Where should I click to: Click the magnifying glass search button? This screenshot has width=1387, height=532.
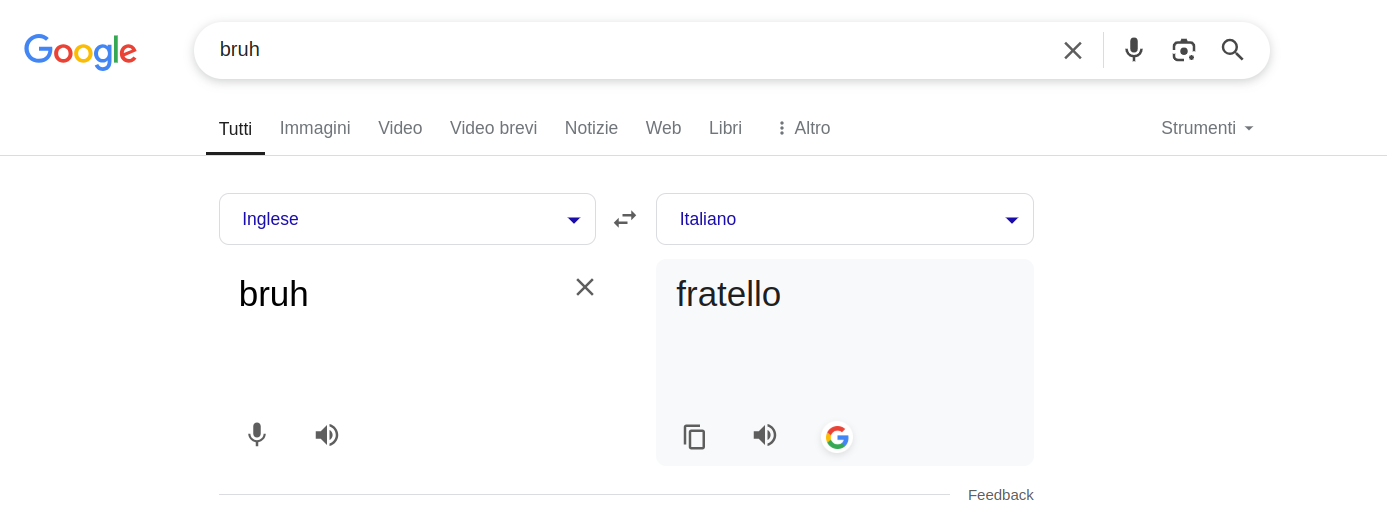pyautogui.click(x=1233, y=50)
